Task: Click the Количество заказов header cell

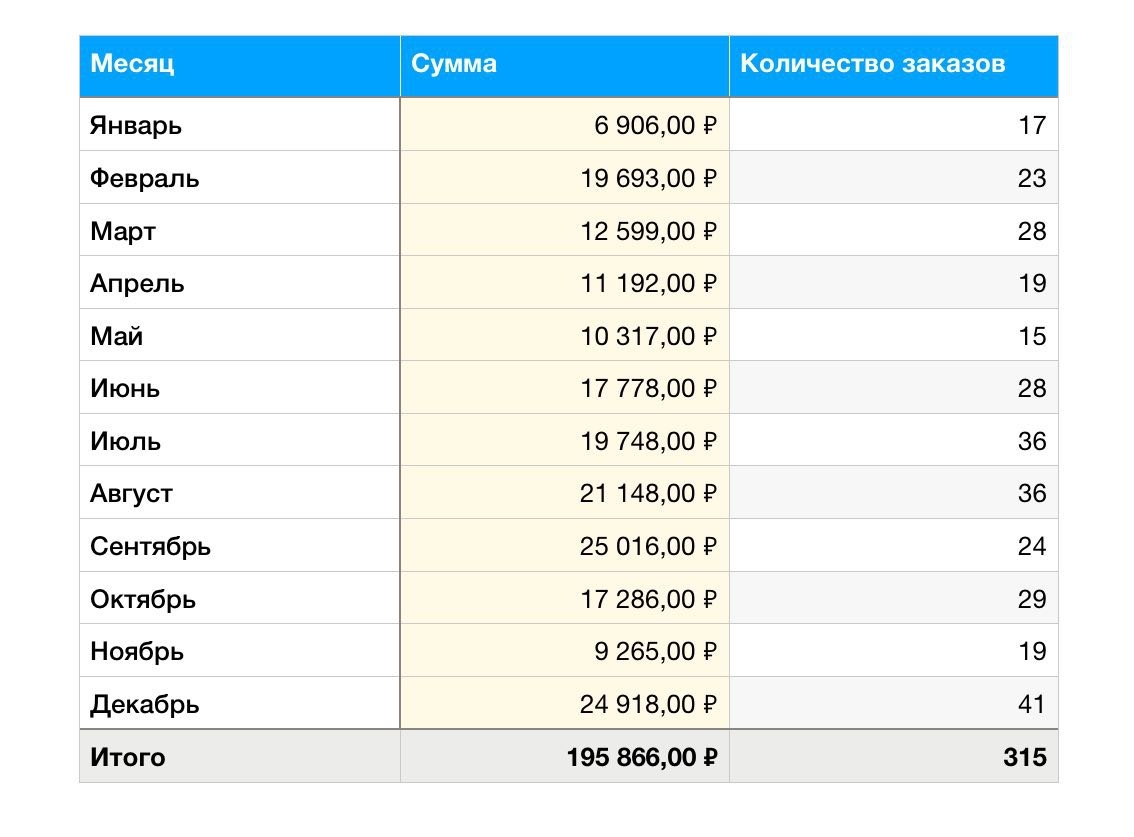Action: (894, 66)
